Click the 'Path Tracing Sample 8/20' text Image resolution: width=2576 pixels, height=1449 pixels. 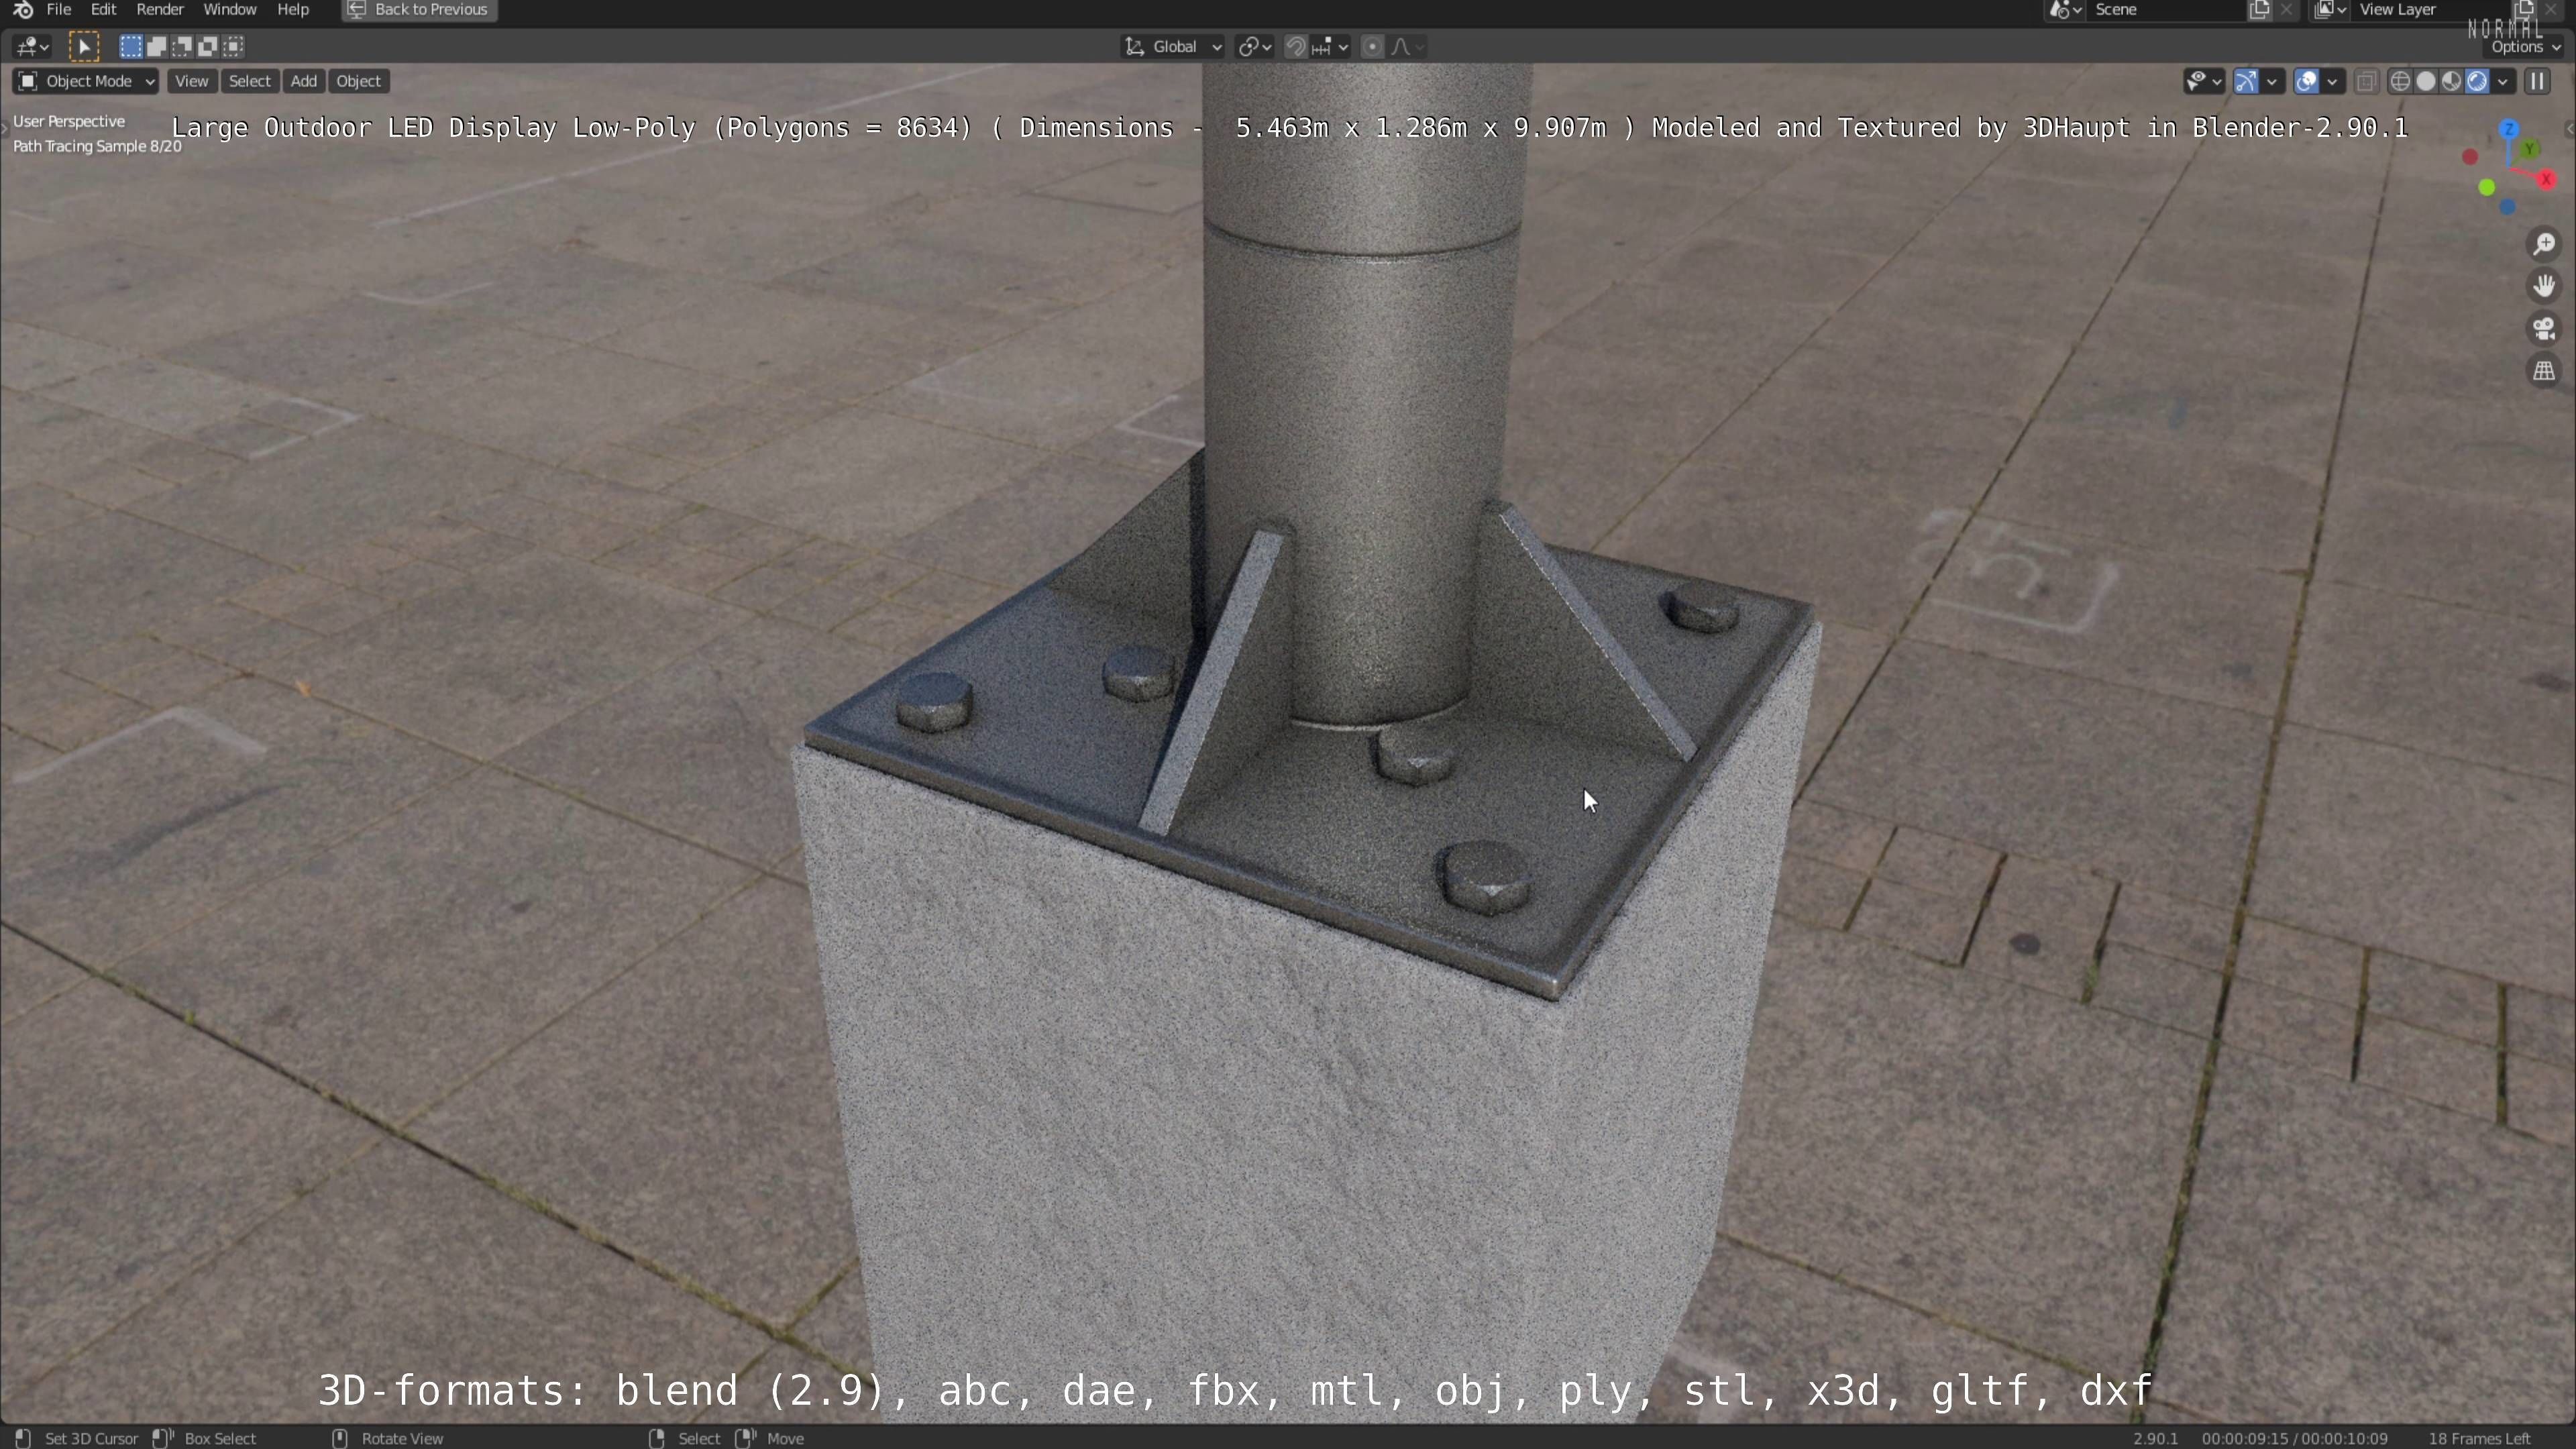point(97,146)
